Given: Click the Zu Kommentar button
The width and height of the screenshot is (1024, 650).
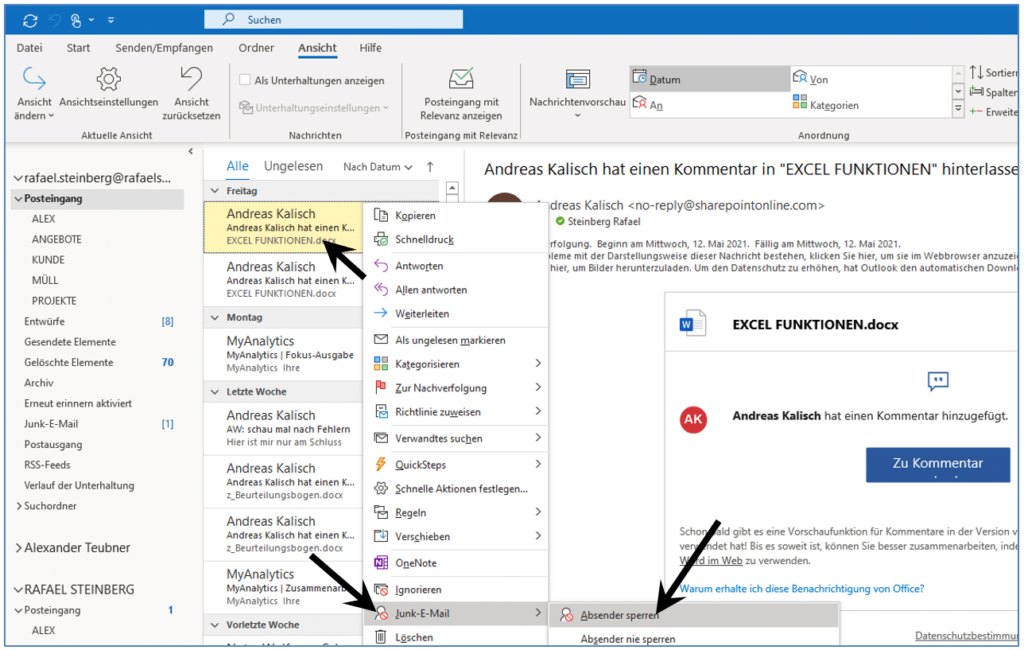Looking at the screenshot, I should [x=938, y=464].
